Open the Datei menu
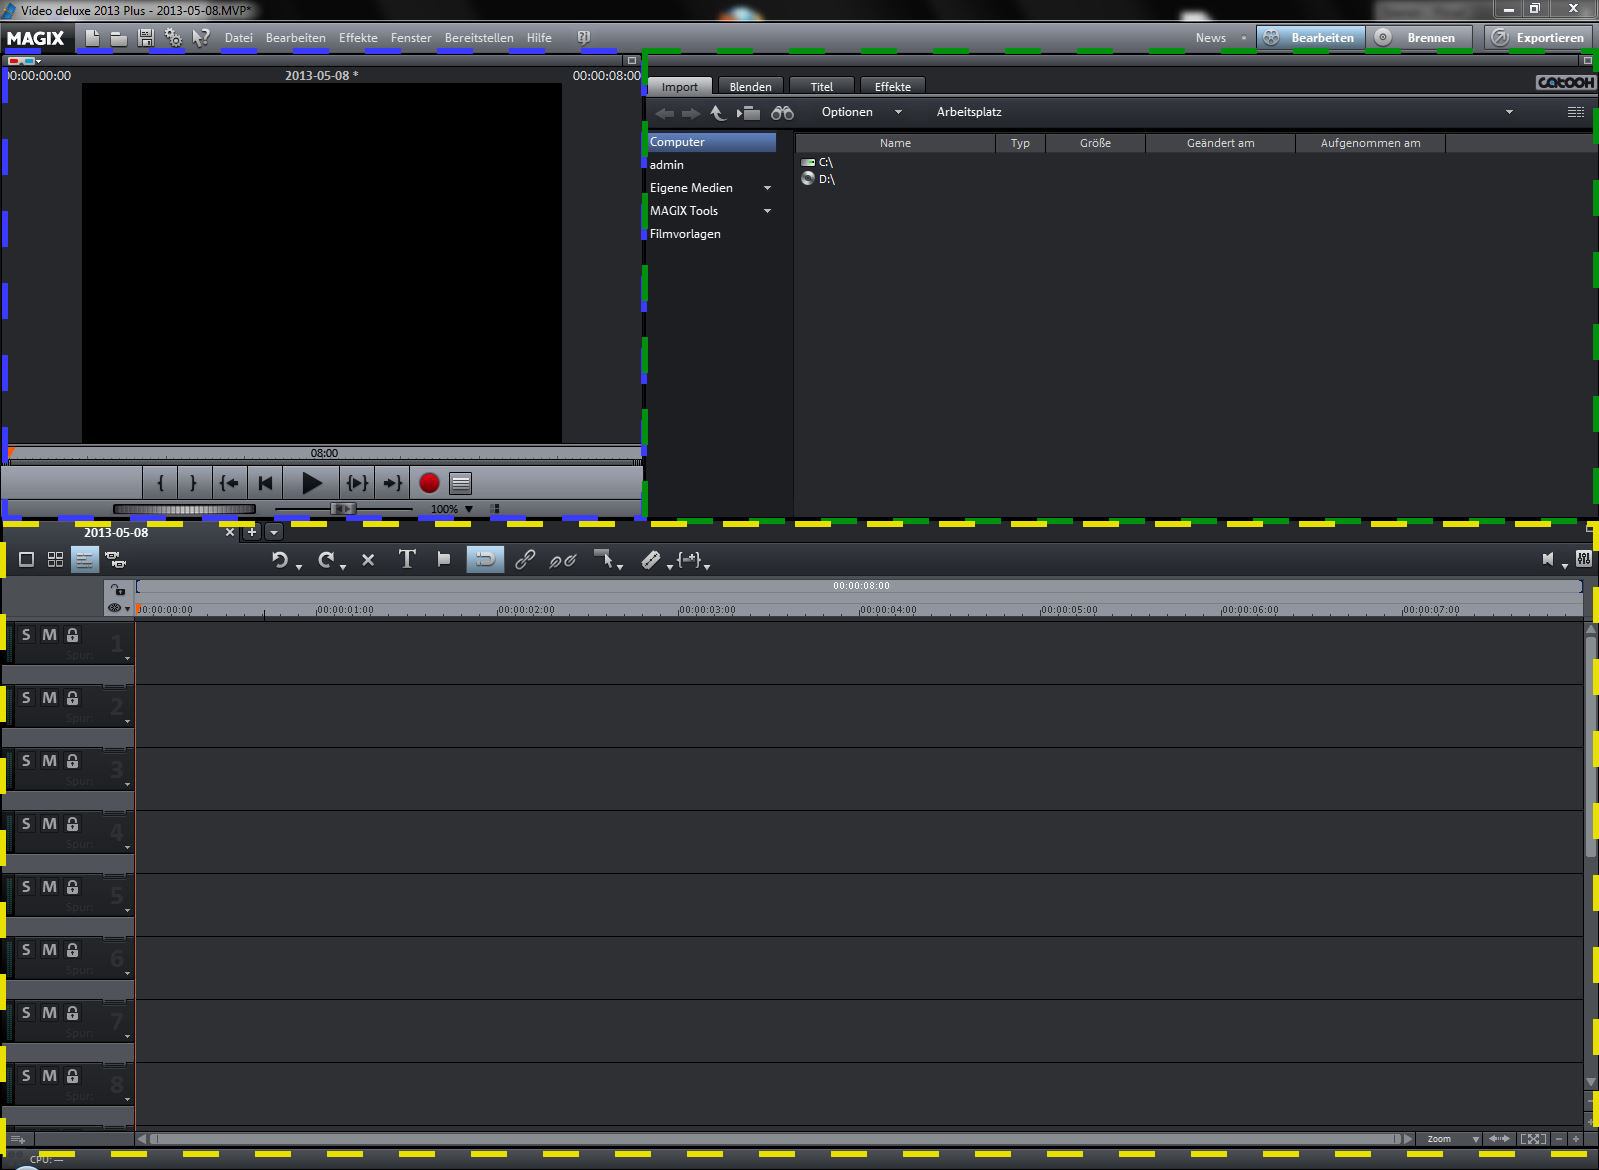Image resolution: width=1599 pixels, height=1170 pixels. click(238, 38)
